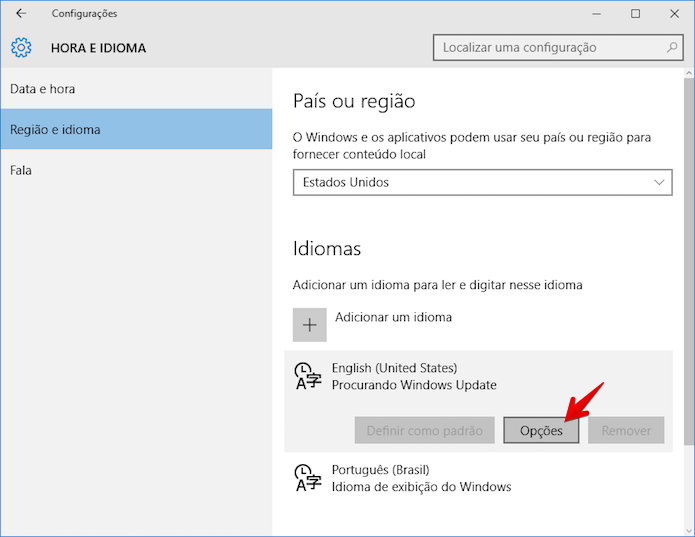The width and height of the screenshot is (695, 537).
Task: Close the Configurações window
Action: [674, 14]
